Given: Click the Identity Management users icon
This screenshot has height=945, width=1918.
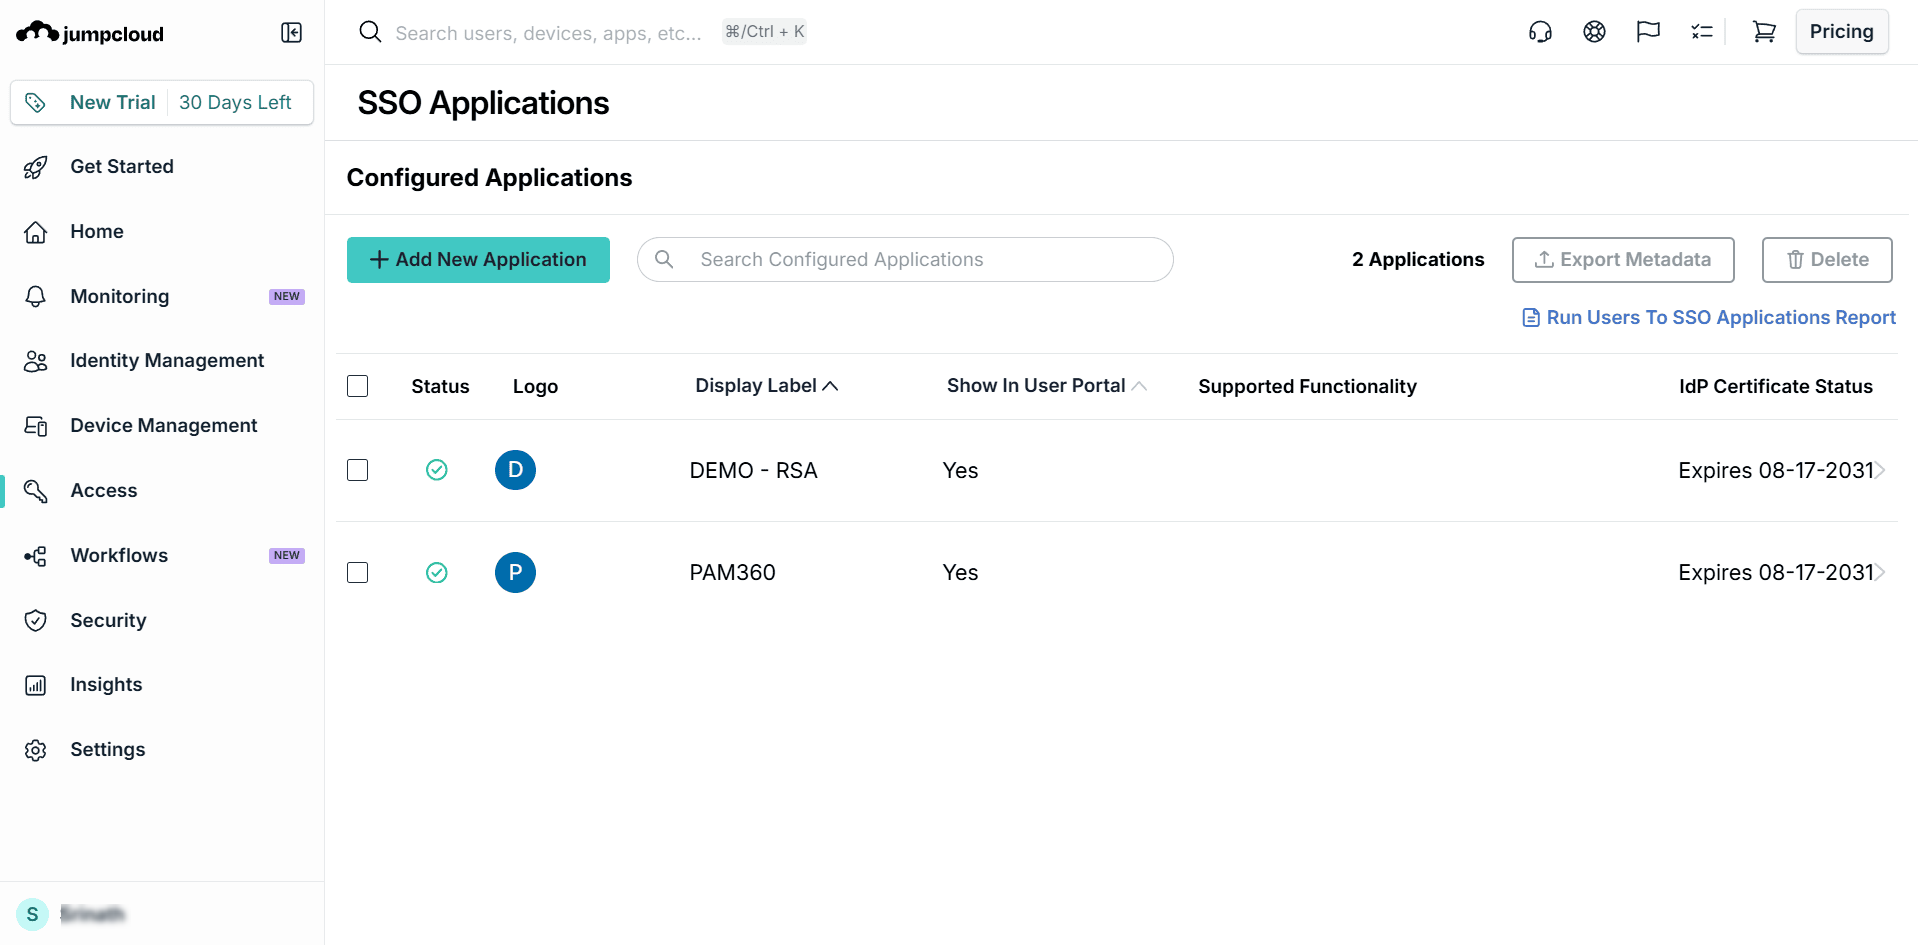Looking at the screenshot, I should [x=36, y=361].
